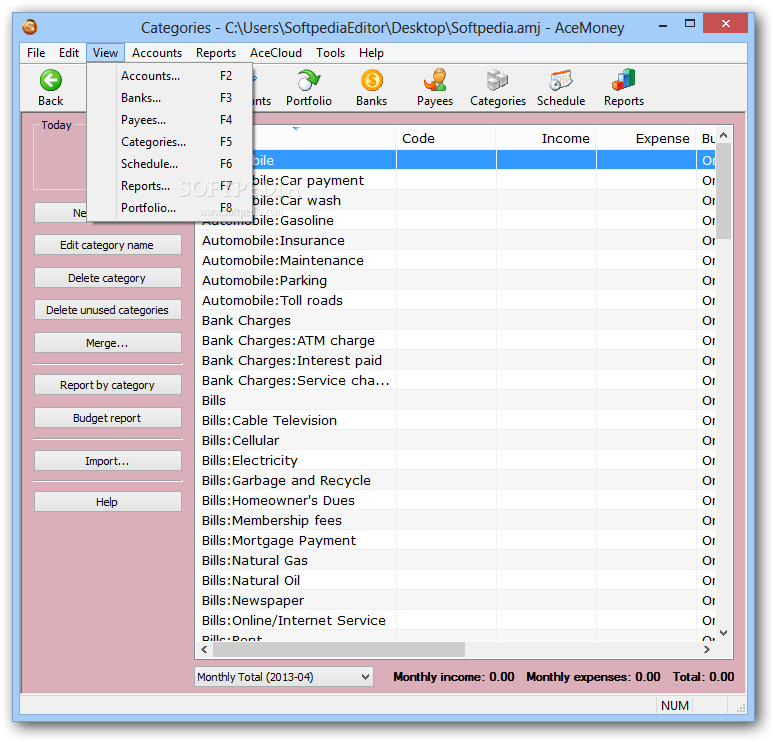Open the Help menu in menu bar
The image size is (775, 742).
tap(371, 53)
